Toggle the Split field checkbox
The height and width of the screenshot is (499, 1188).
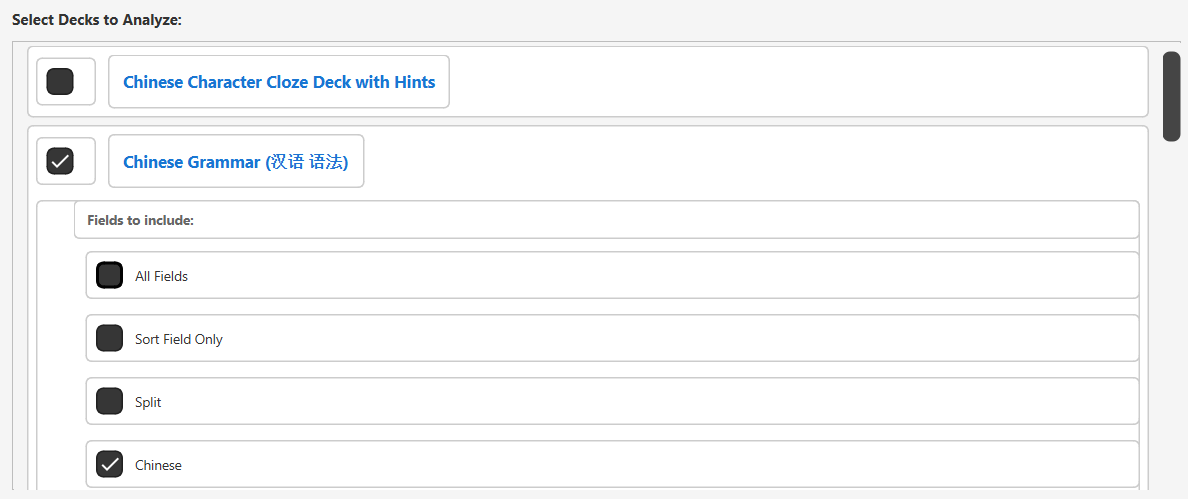(x=110, y=401)
